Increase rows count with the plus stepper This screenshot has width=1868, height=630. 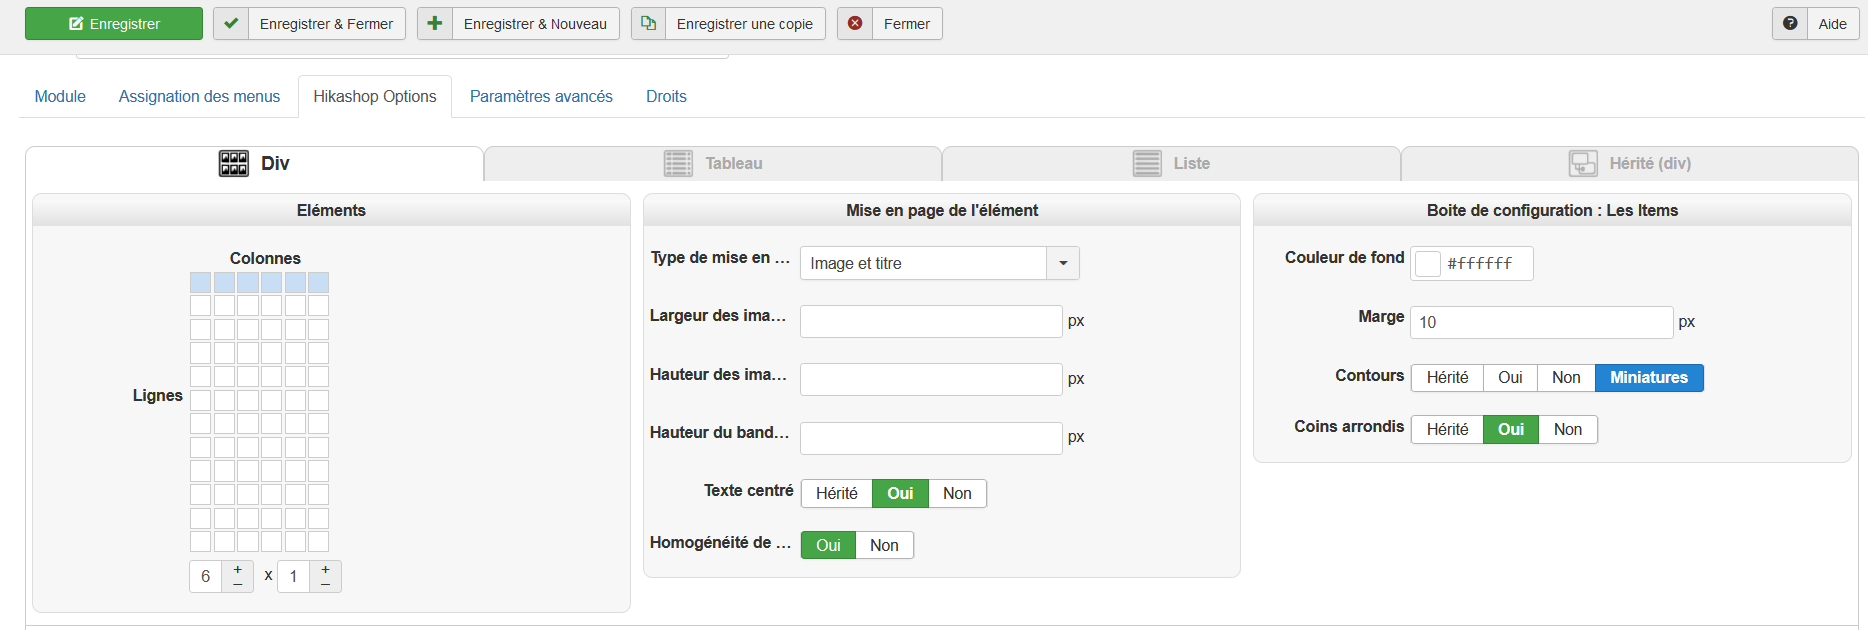coord(325,569)
